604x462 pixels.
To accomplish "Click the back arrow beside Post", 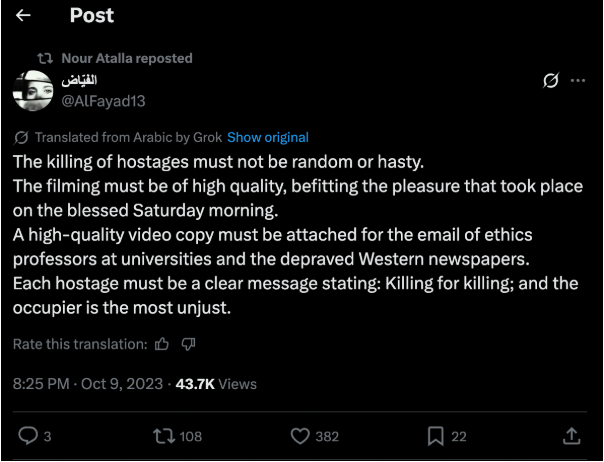I will [x=23, y=16].
